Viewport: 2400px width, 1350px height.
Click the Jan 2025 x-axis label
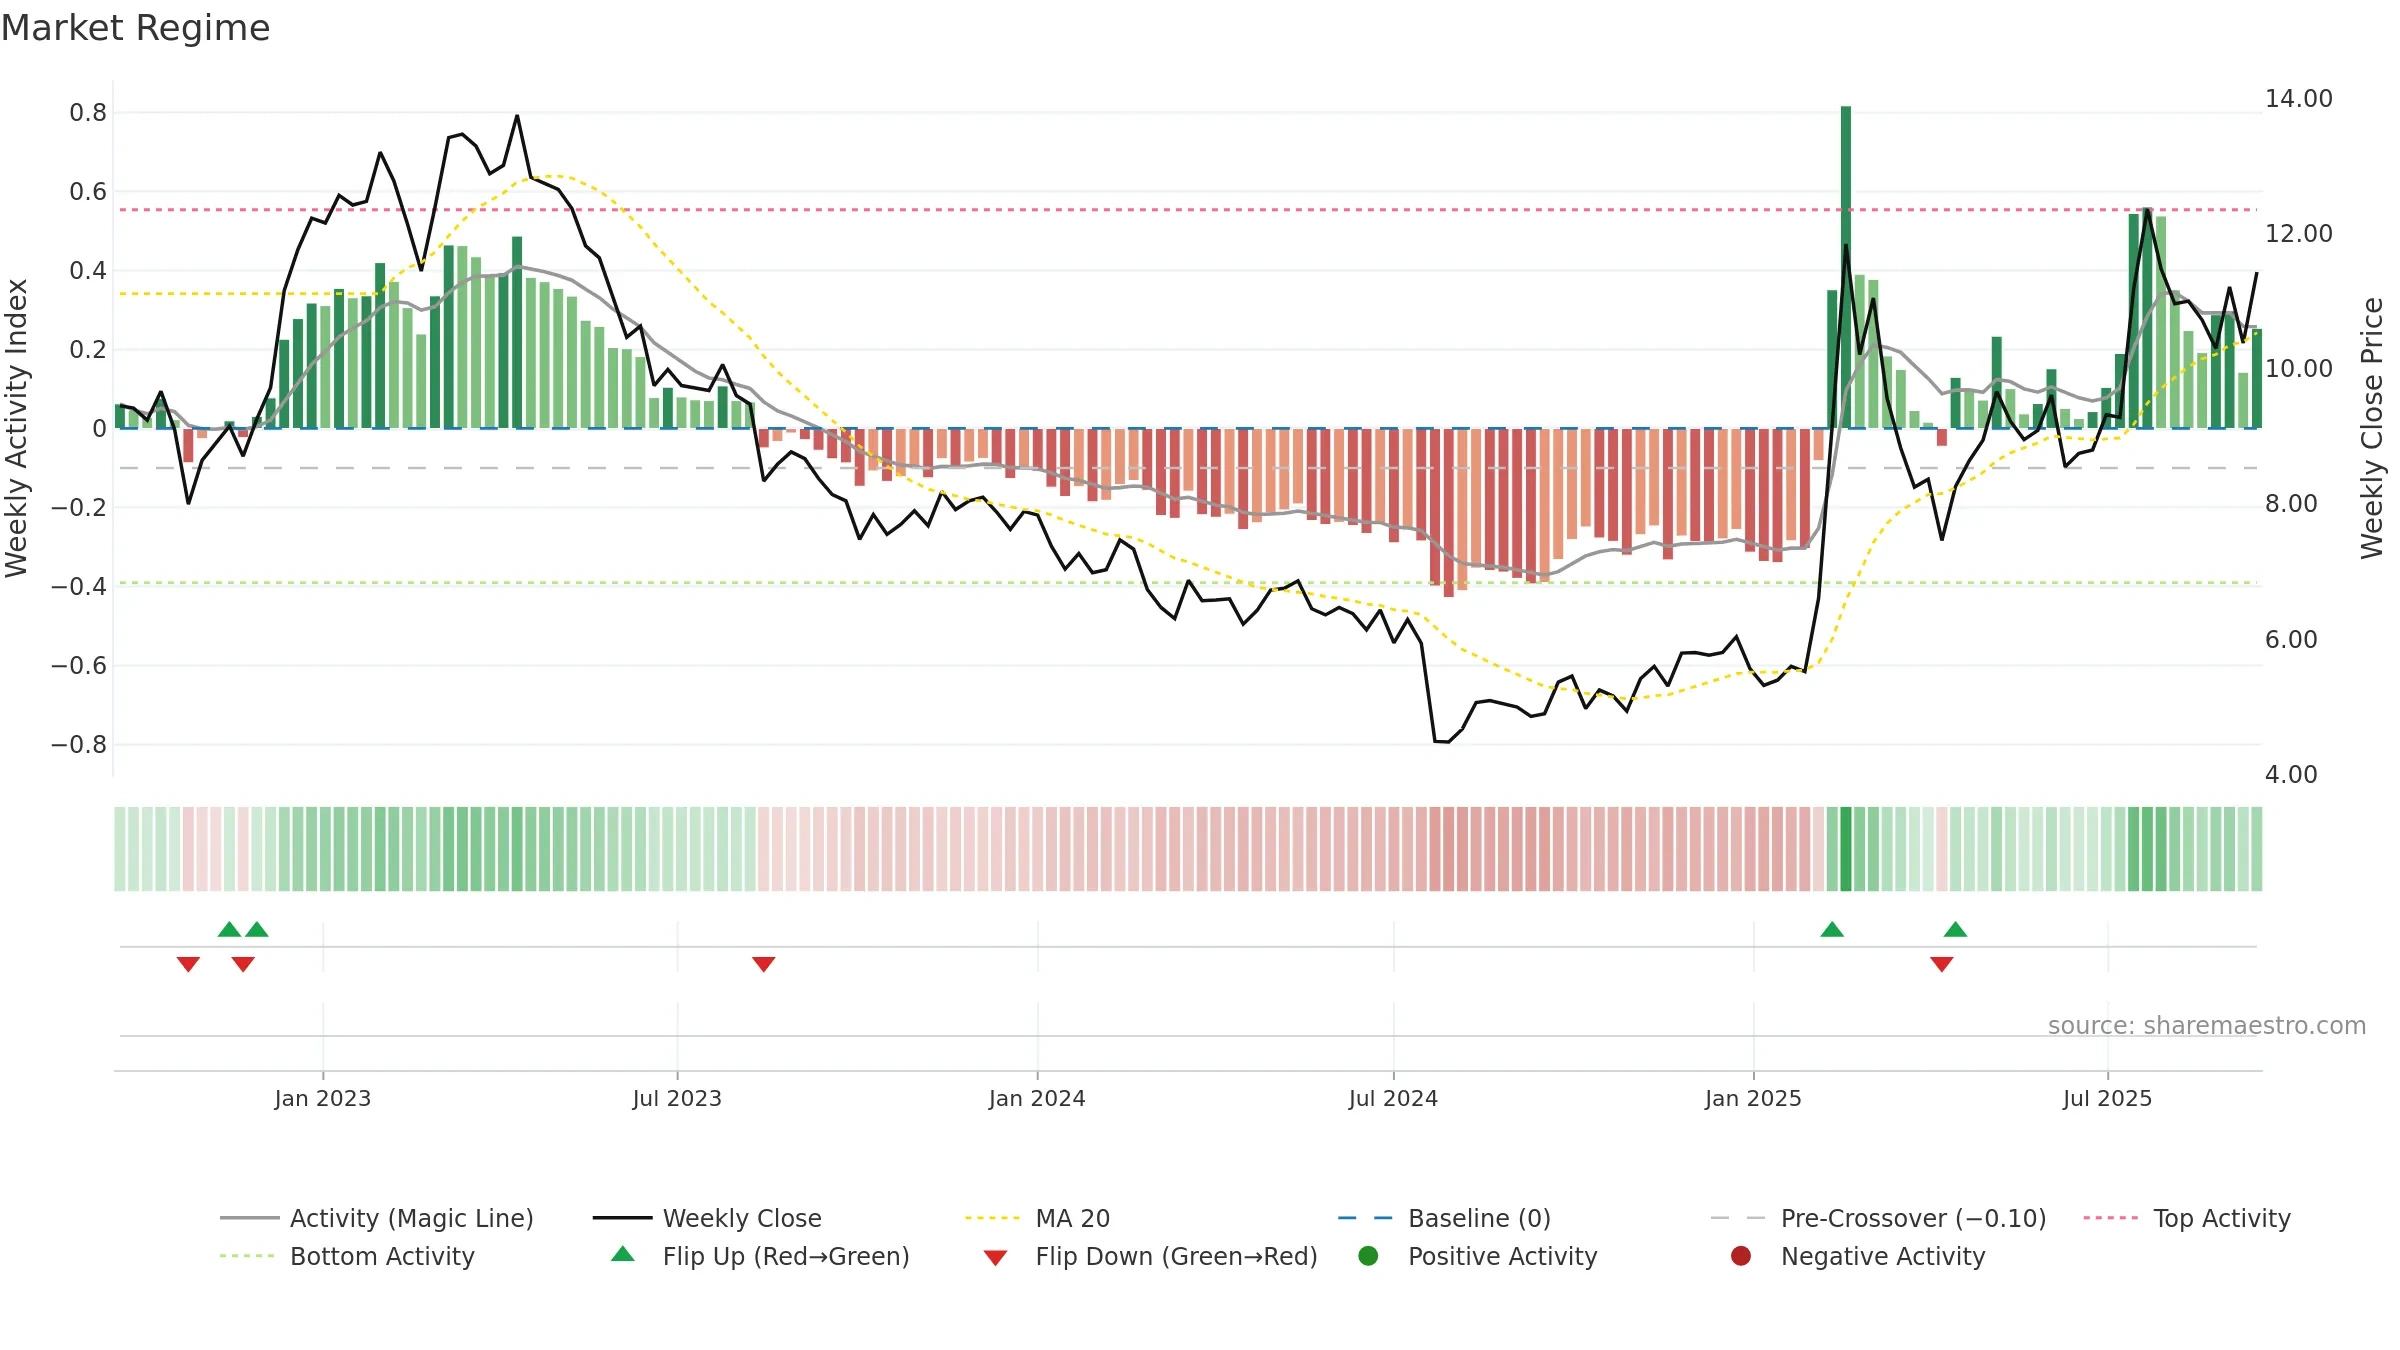click(x=1753, y=1098)
